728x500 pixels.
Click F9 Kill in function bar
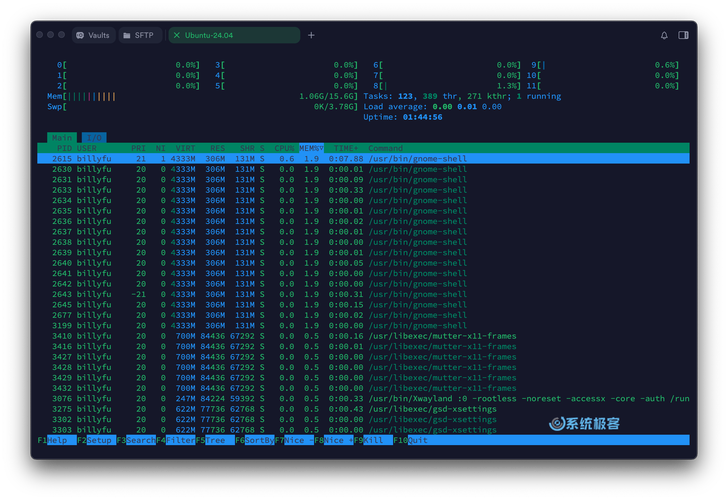(373, 440)
